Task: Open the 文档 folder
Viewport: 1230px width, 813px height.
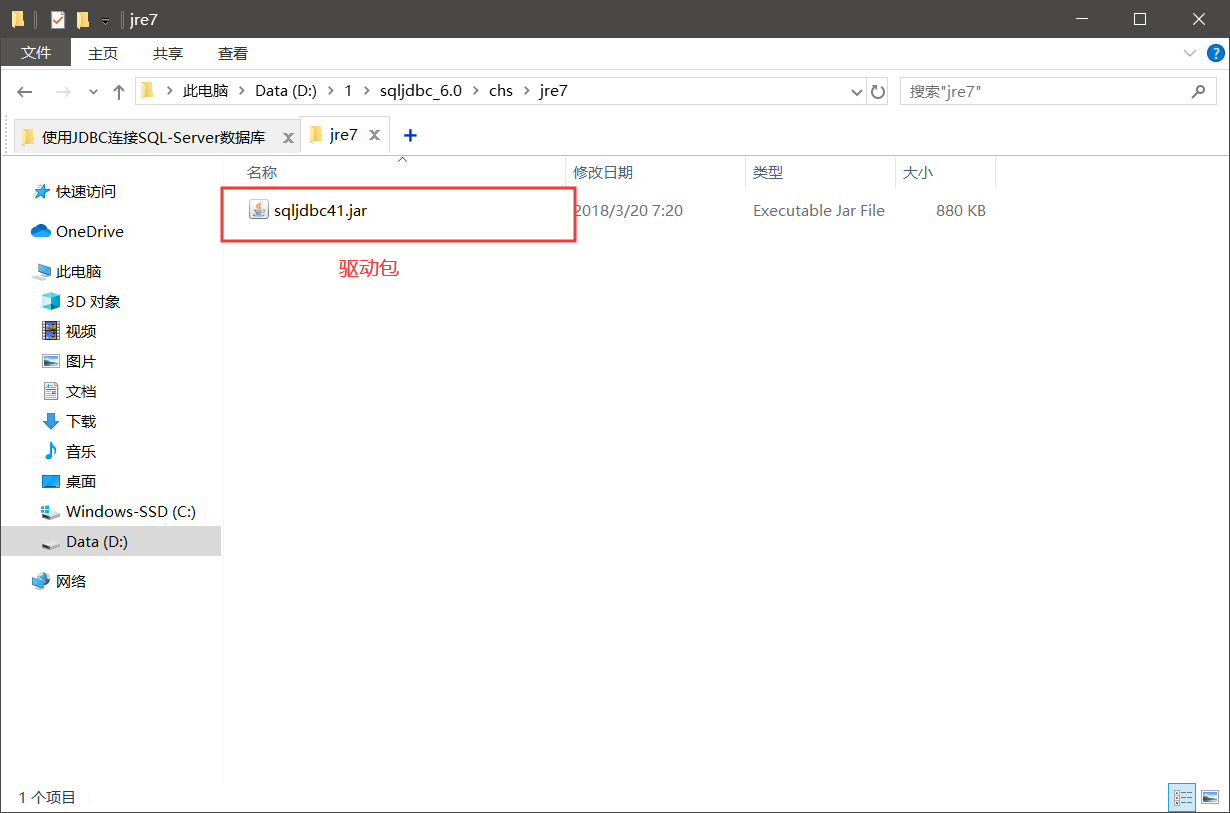Action: 81,391
